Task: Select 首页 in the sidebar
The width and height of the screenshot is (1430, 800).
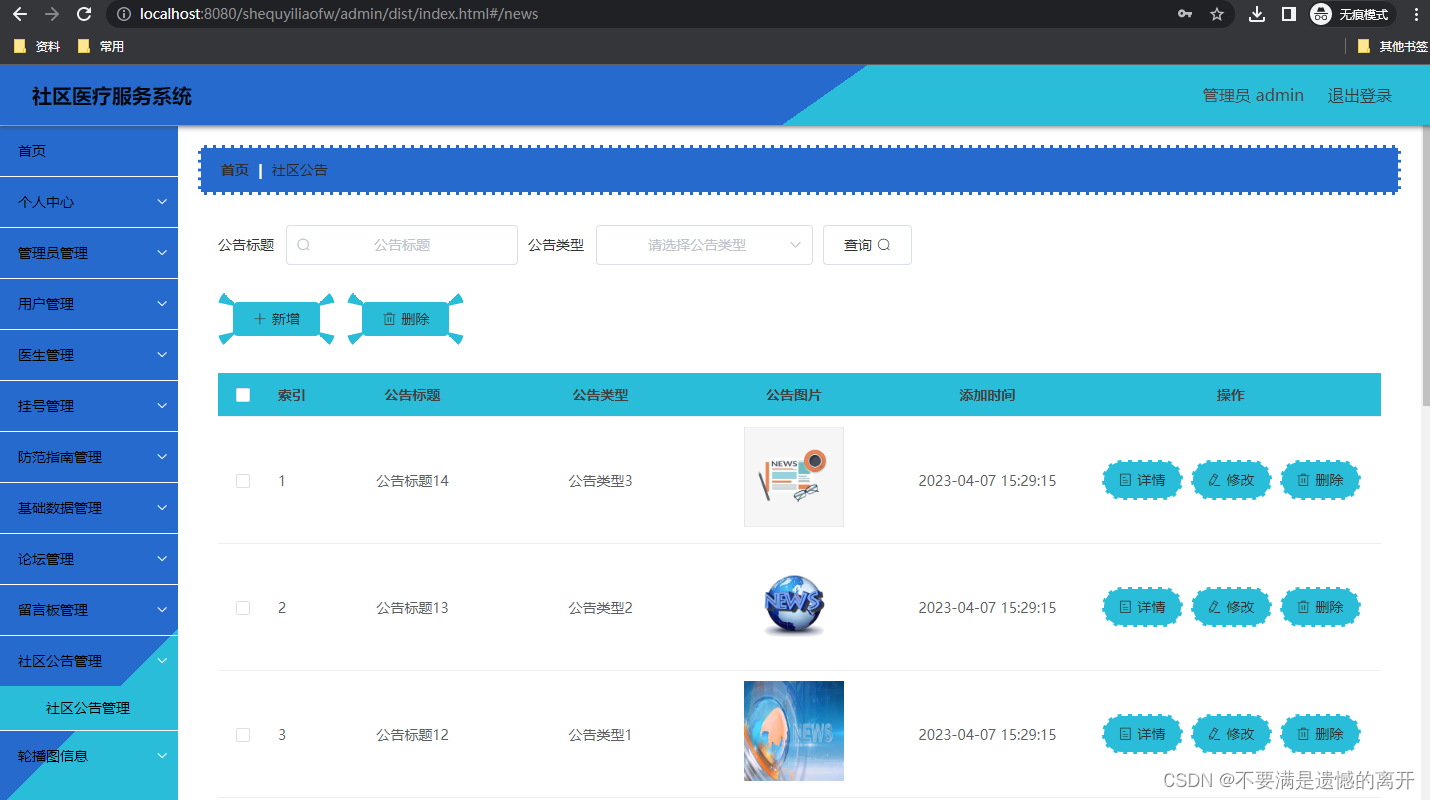Action: [x=89, y=150]
